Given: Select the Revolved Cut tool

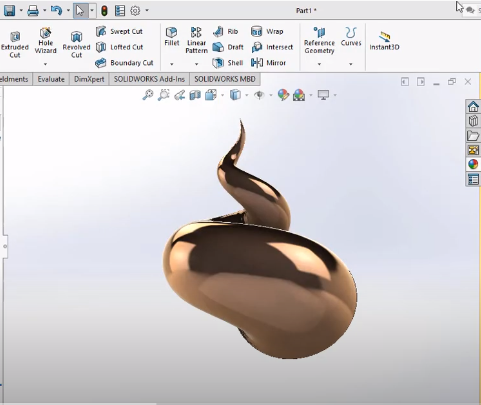Looking at the screenshot, I should click(x=76, y=45).
